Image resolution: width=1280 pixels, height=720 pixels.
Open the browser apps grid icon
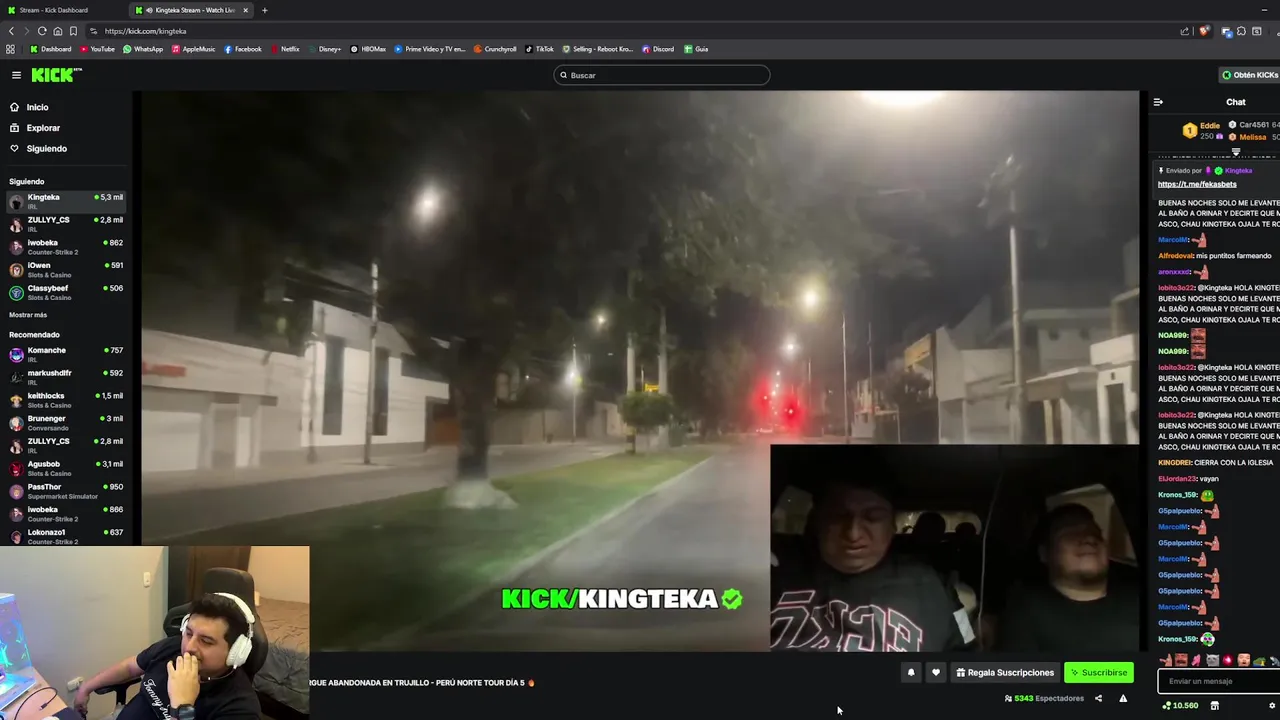pyautogui.click(x=11, y=49)
